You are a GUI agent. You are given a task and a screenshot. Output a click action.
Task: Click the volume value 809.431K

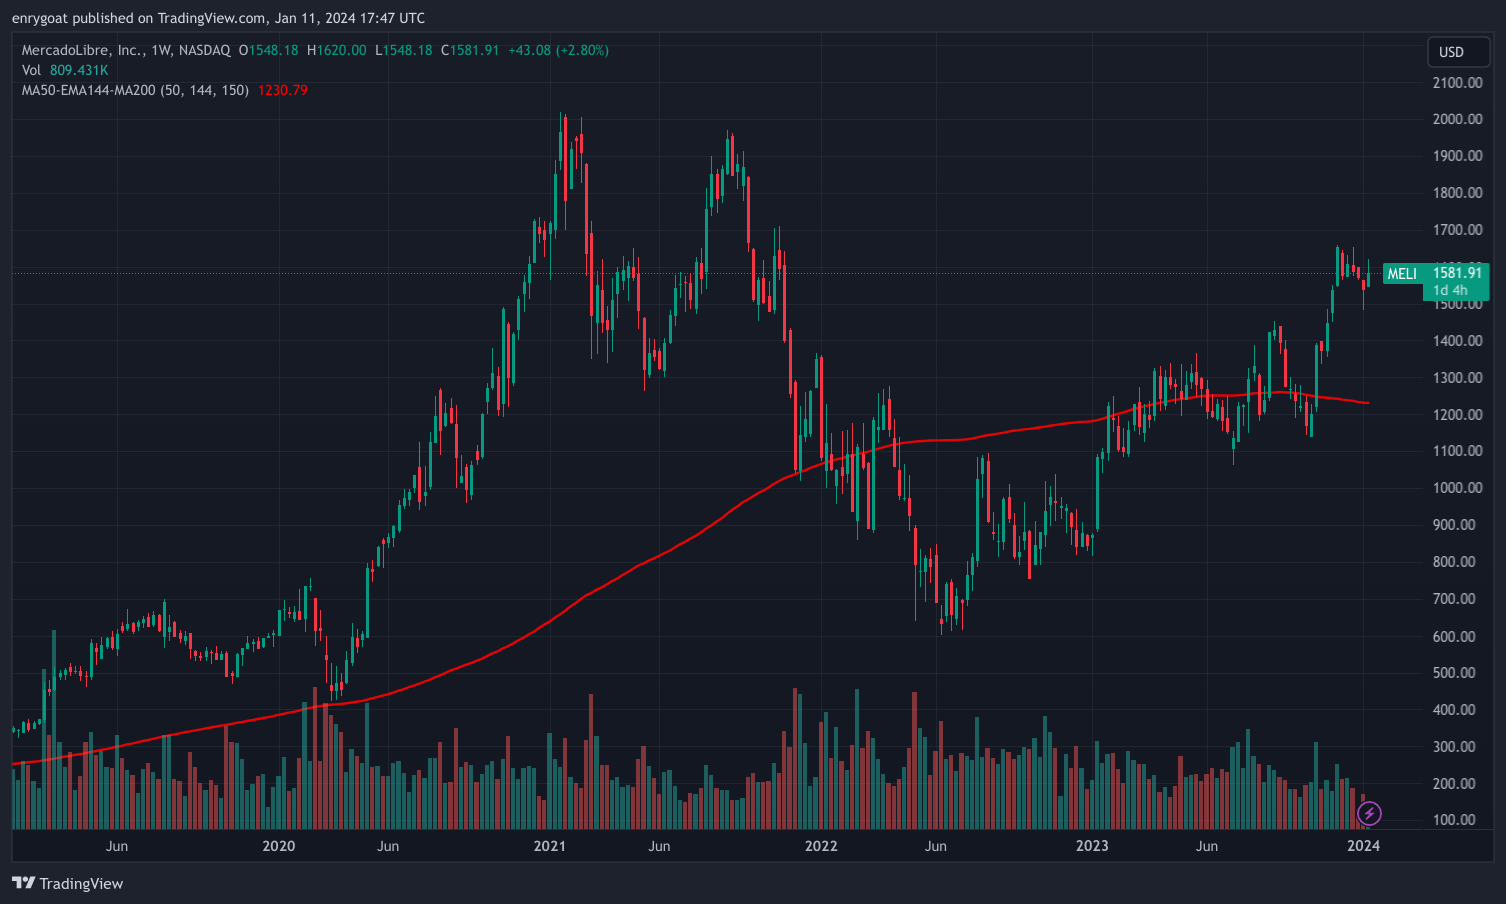point(79,70)
